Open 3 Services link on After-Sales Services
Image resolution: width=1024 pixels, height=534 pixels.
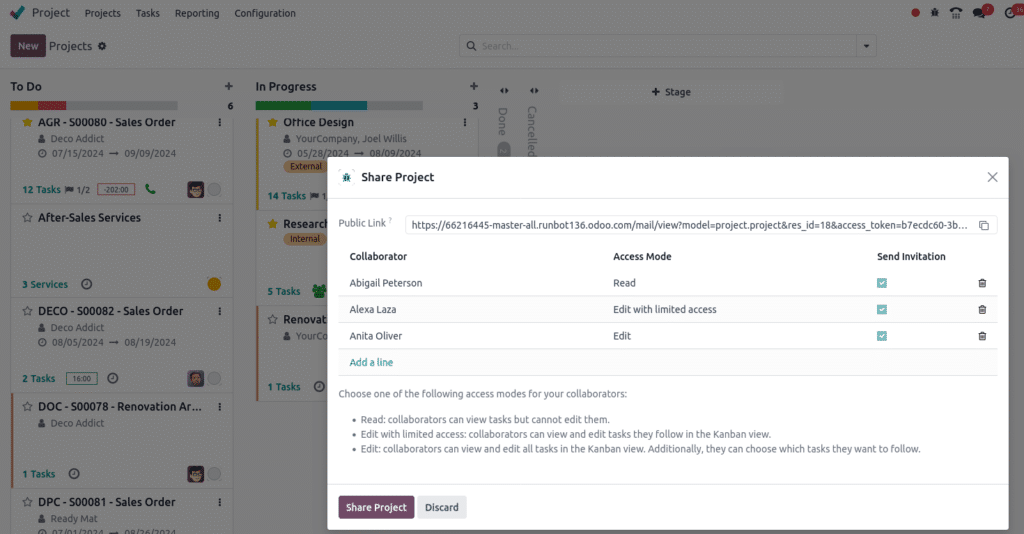click(45, 284)
